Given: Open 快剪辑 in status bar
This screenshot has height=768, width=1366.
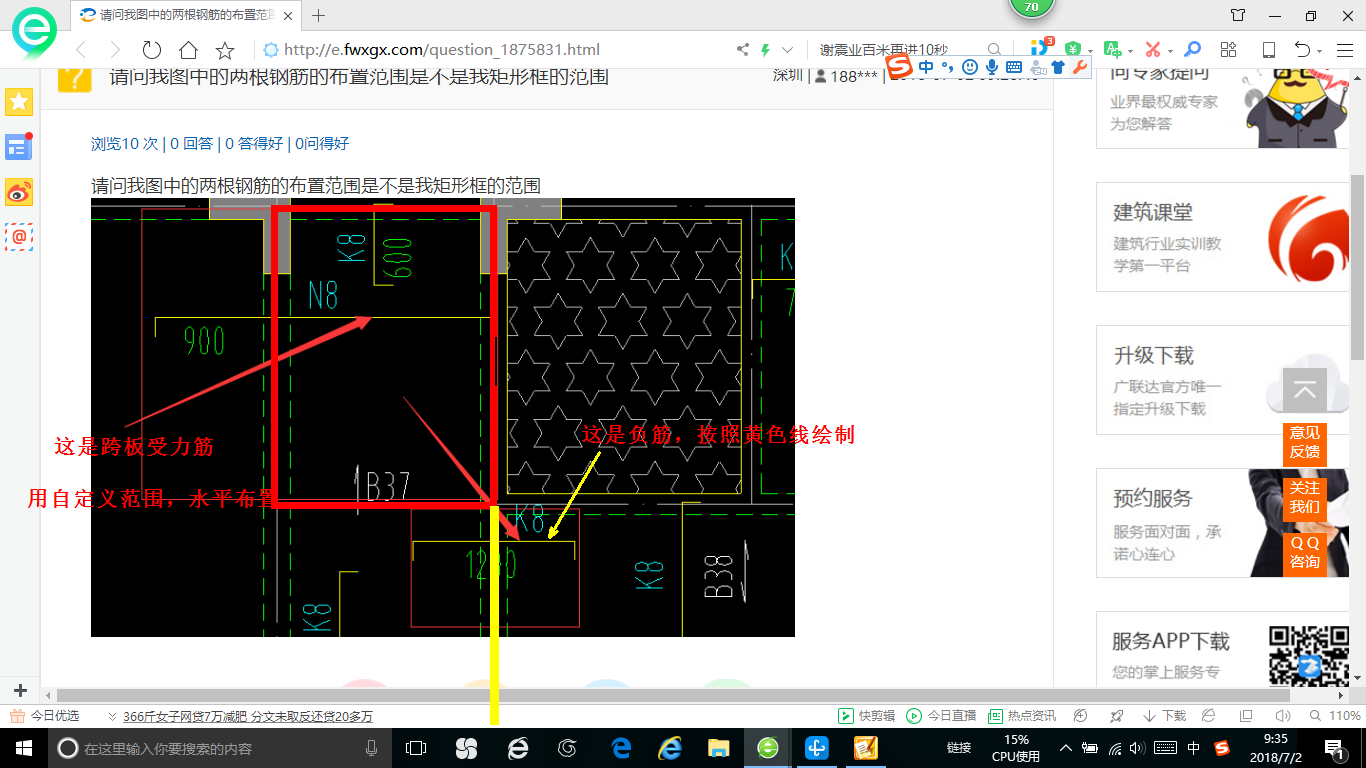Looking at the screenshot, I should pyautogui.click(x=867, y=716).
